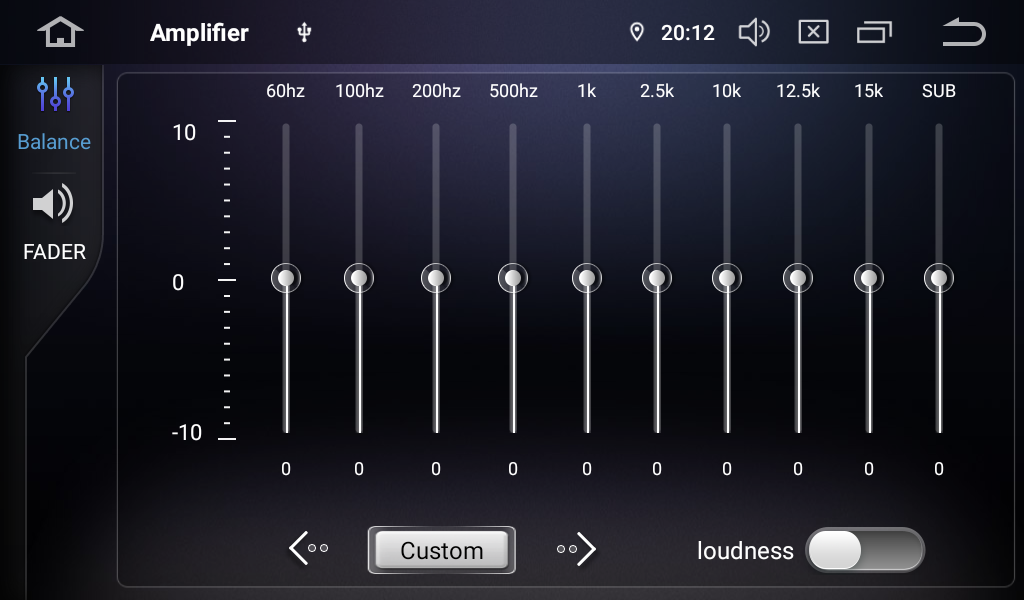Click the 500hz band slider knob
Screen dimensions: 1024x600
pos(513,278)
